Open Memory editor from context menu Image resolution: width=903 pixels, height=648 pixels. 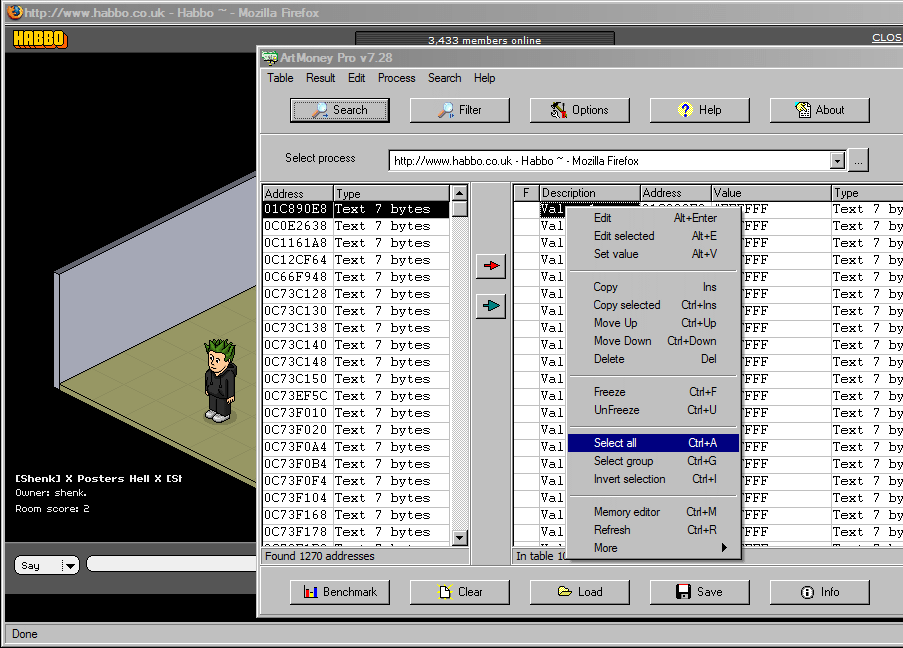point(654,511)
